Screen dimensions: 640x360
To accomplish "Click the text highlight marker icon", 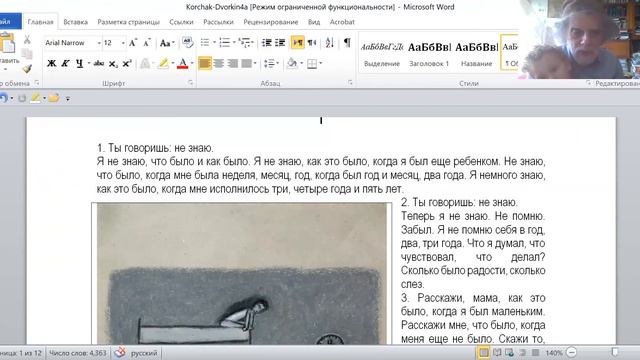I will (163, 64).
